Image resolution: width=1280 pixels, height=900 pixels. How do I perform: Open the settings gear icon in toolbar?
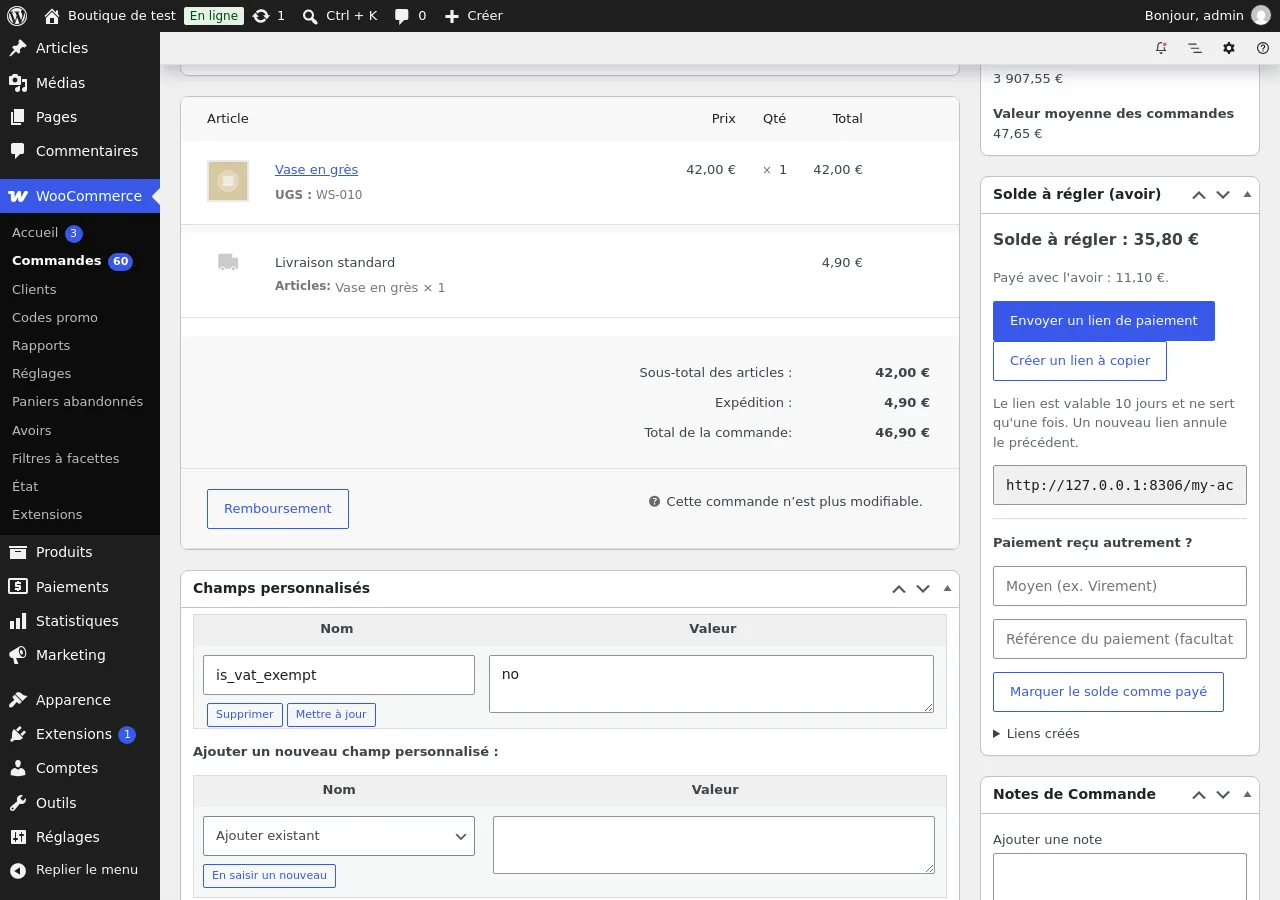coord(1229,48)
